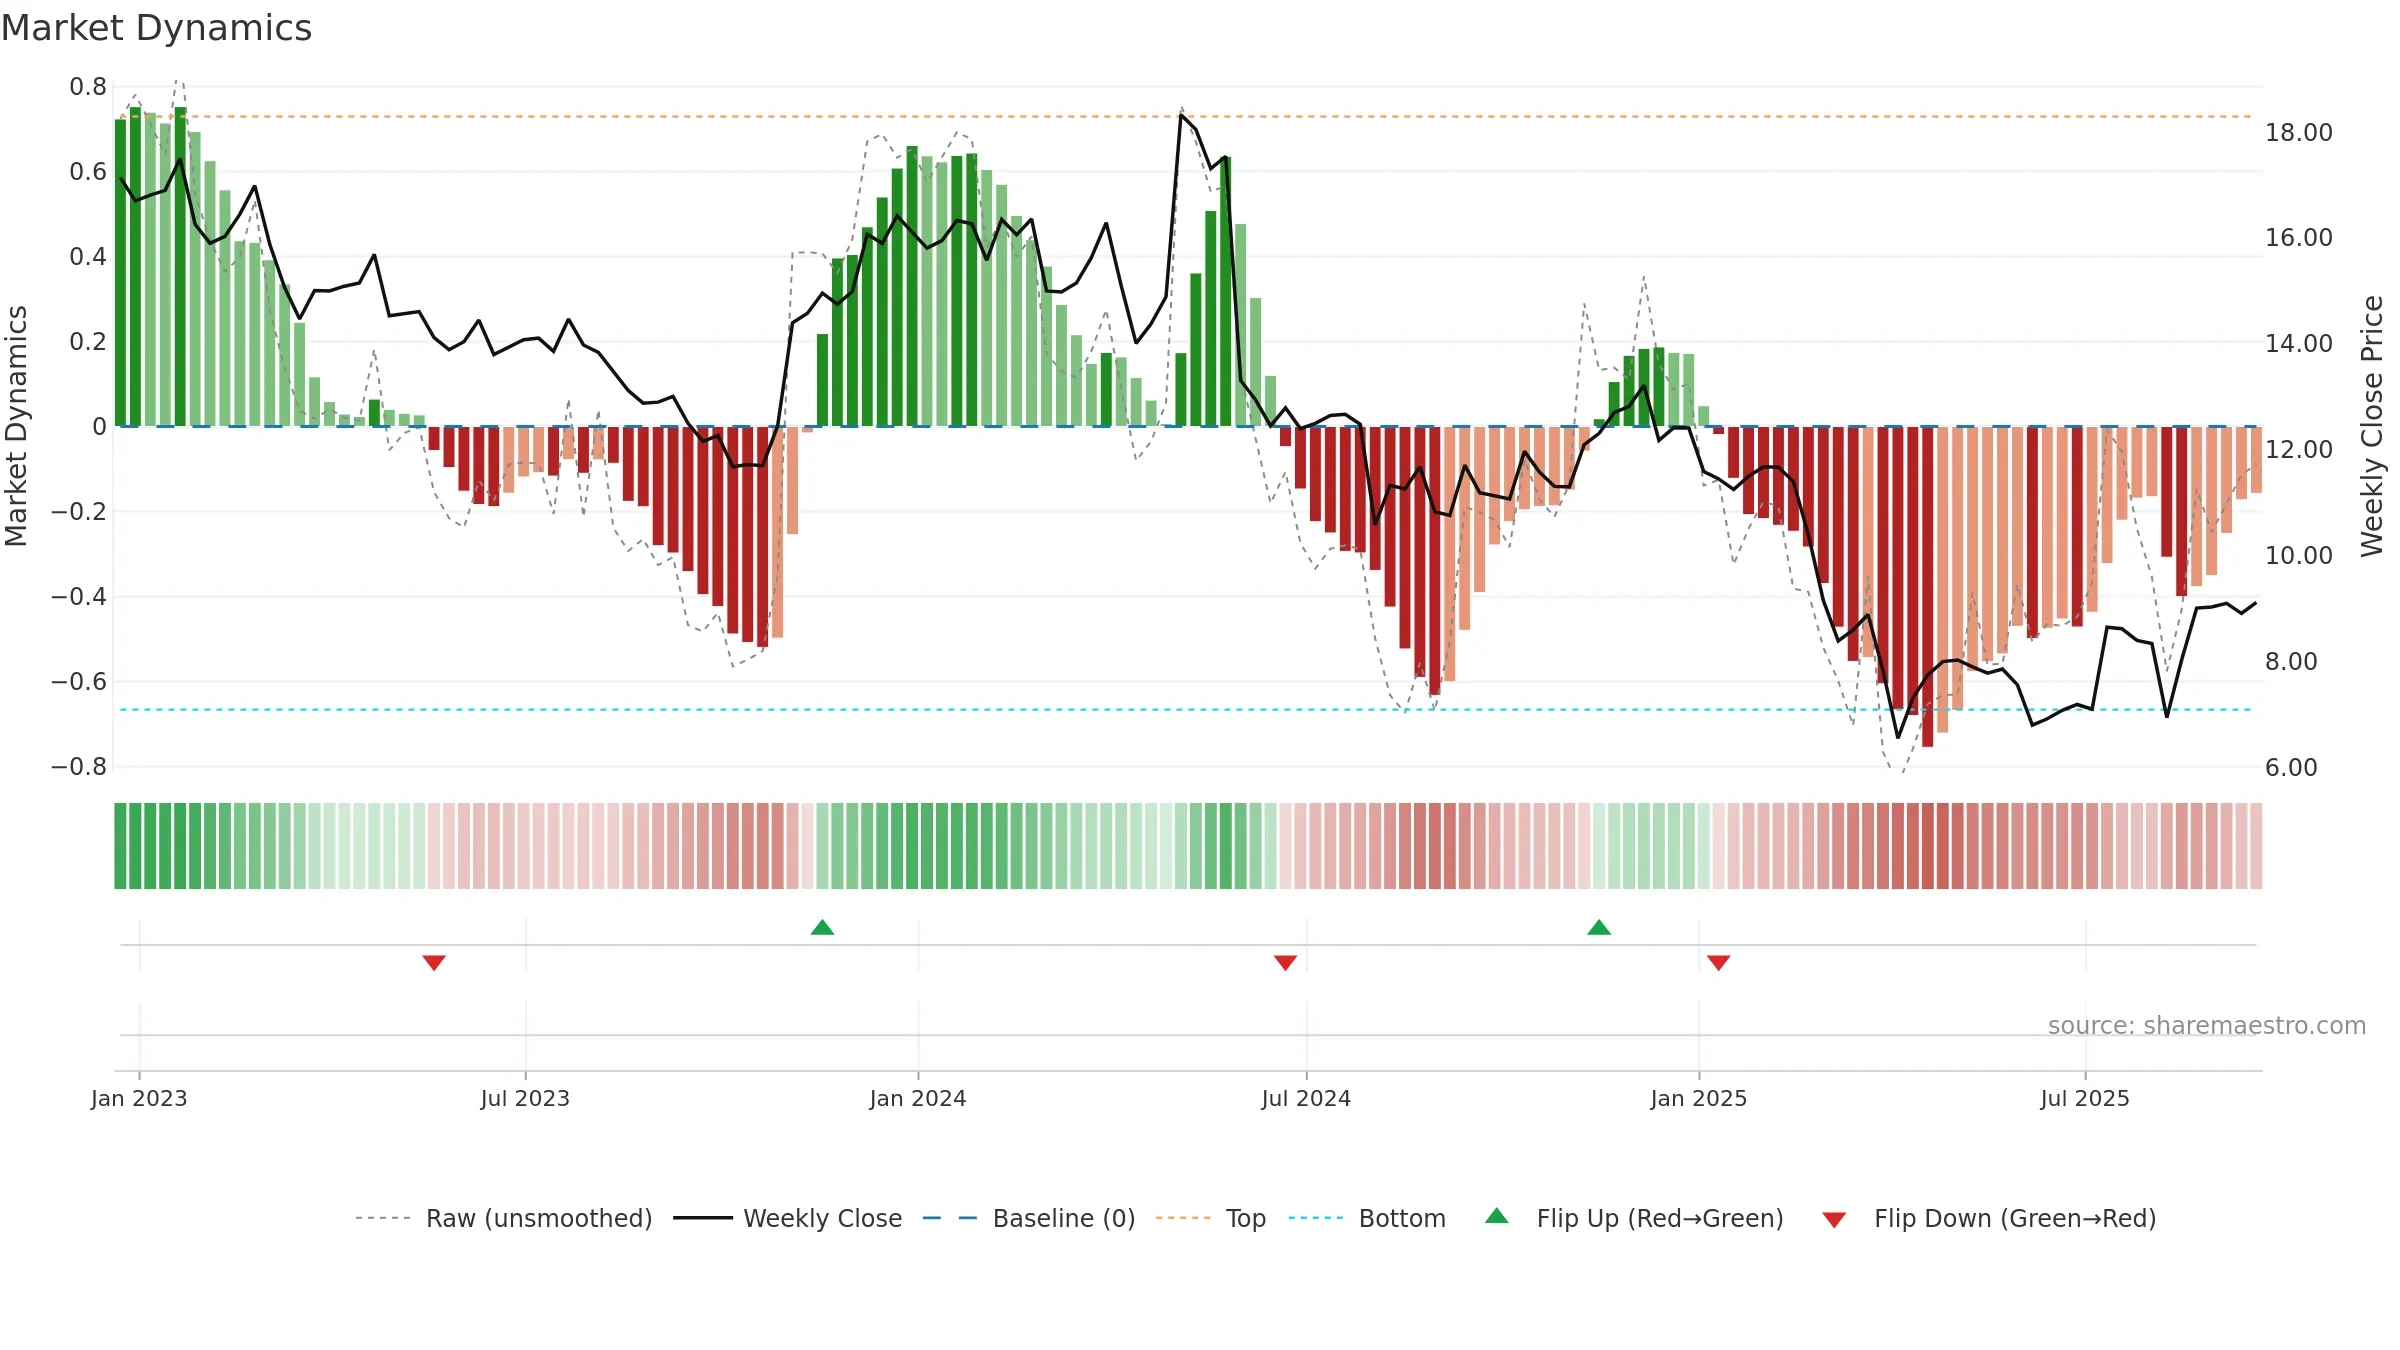This screenshot has height=1350, width=2400.
Task: Click the −0.8 left axis tick
Action: click(79, 767)
